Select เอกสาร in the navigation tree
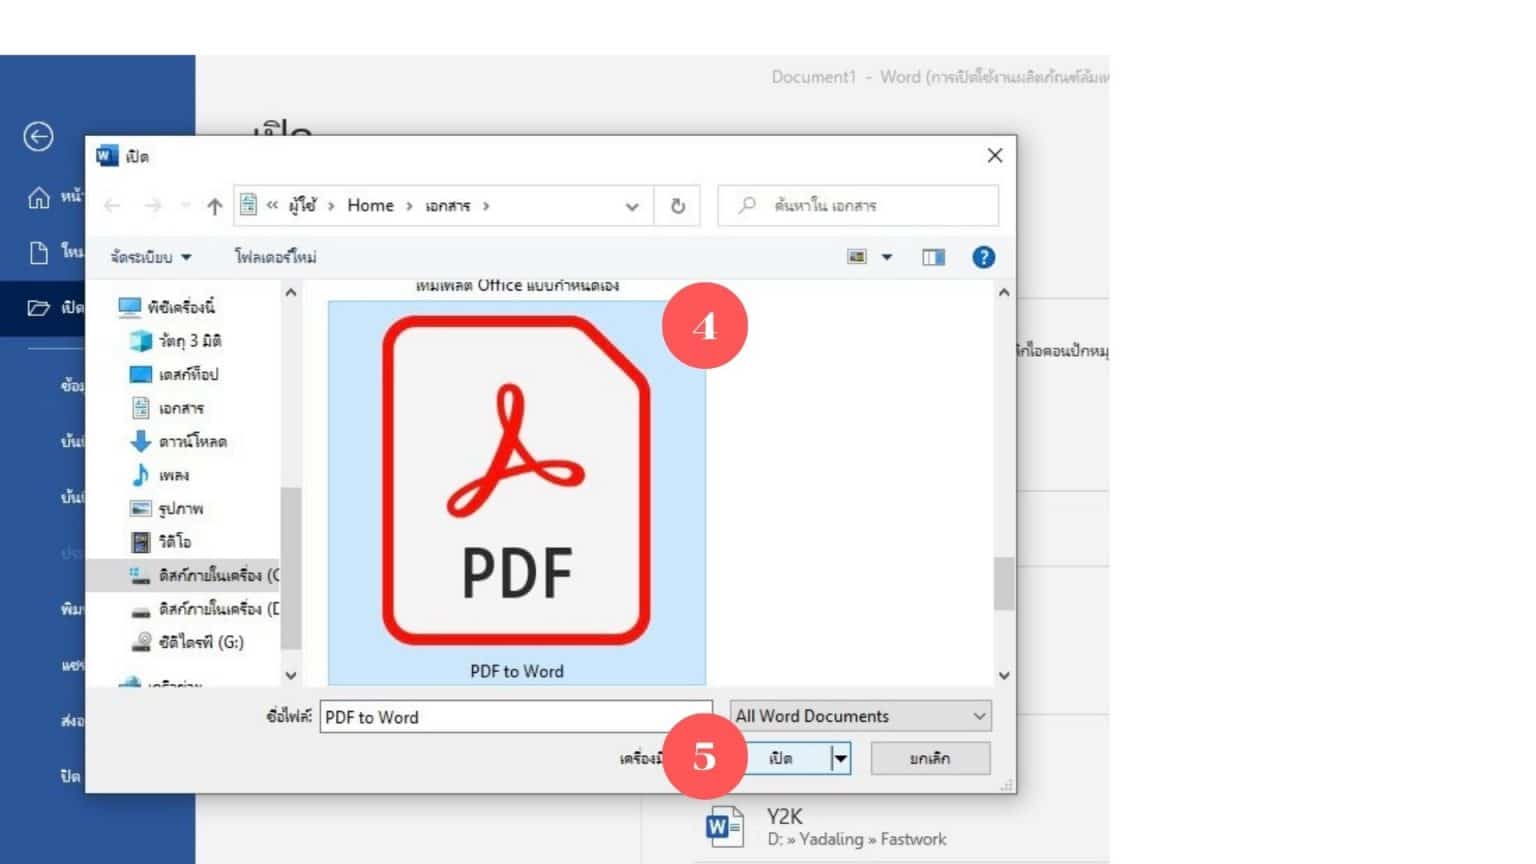 [167, 408]
